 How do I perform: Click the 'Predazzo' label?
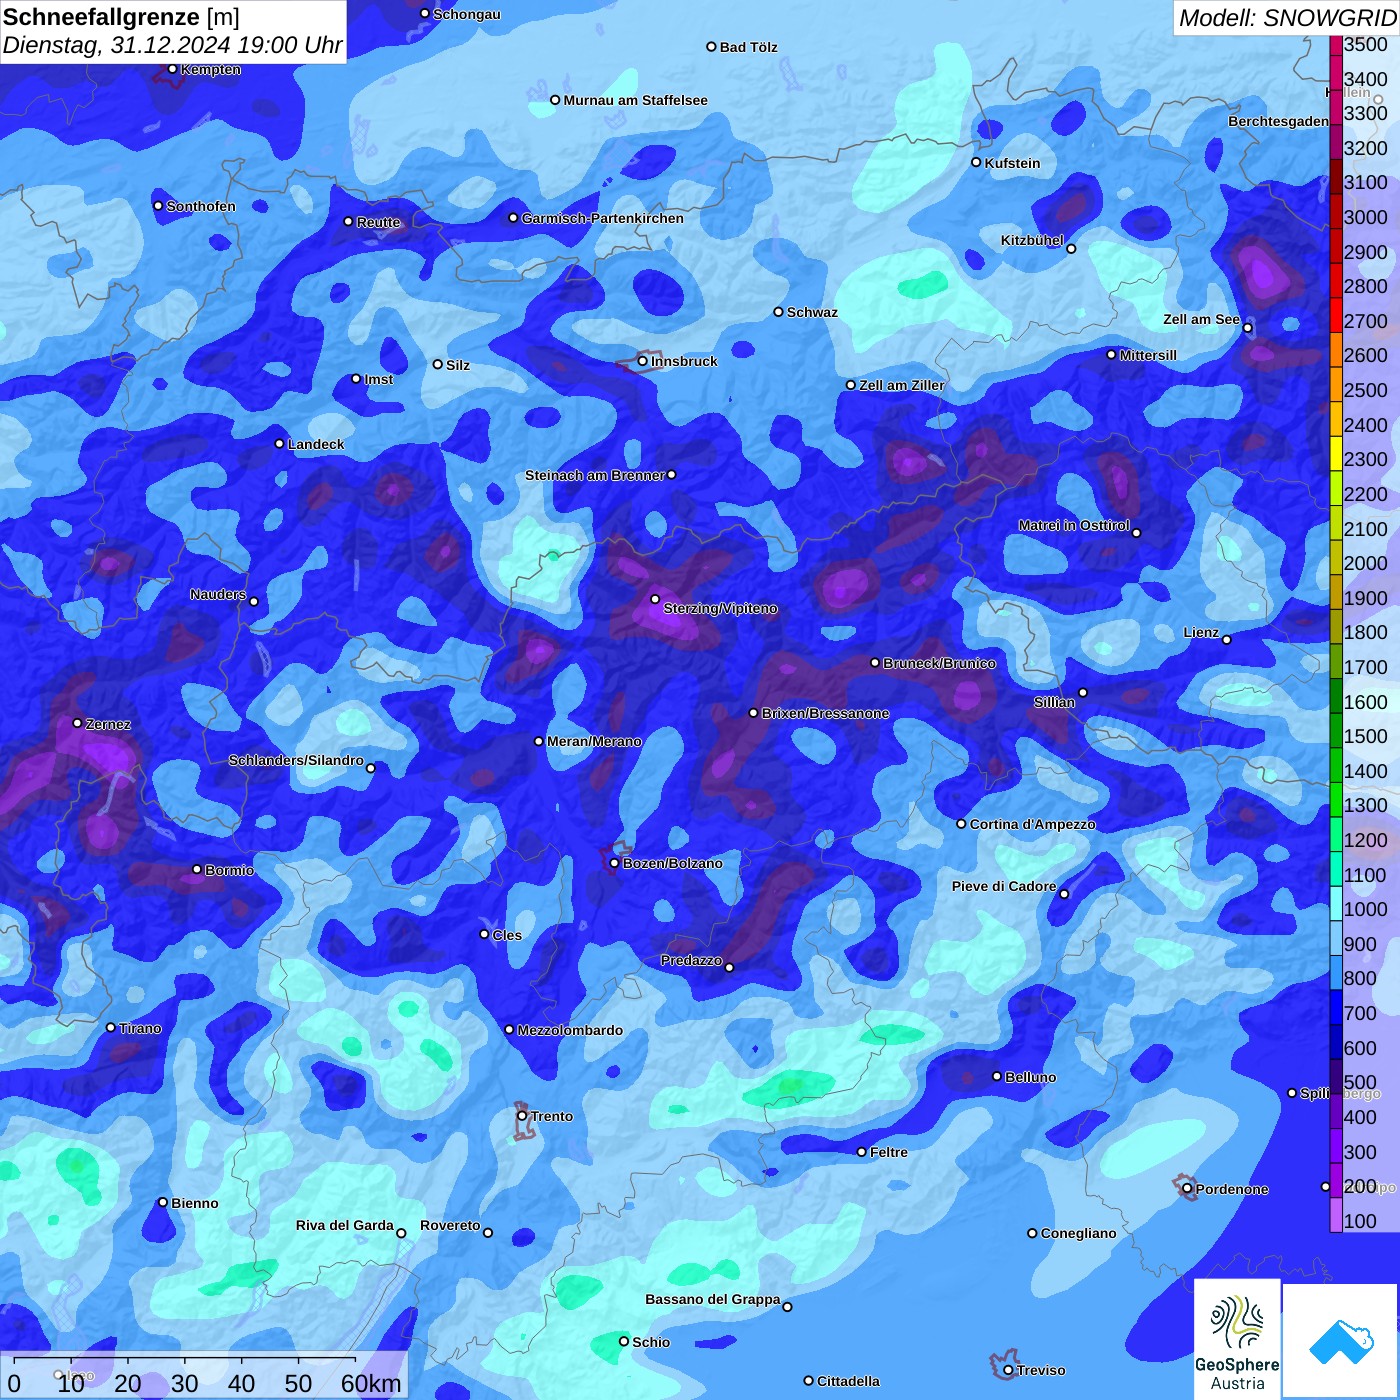pos(691,960)
